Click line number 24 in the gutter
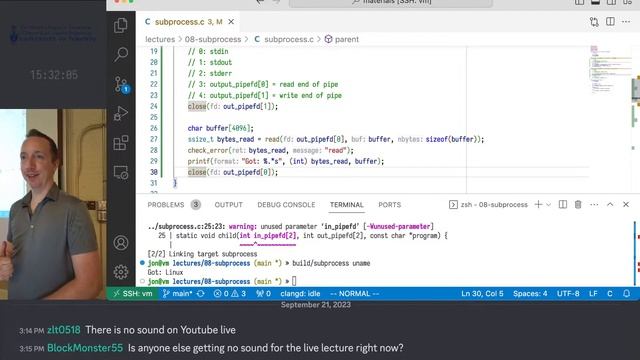This screenshot has height=360, width=640. coord(153,106)
